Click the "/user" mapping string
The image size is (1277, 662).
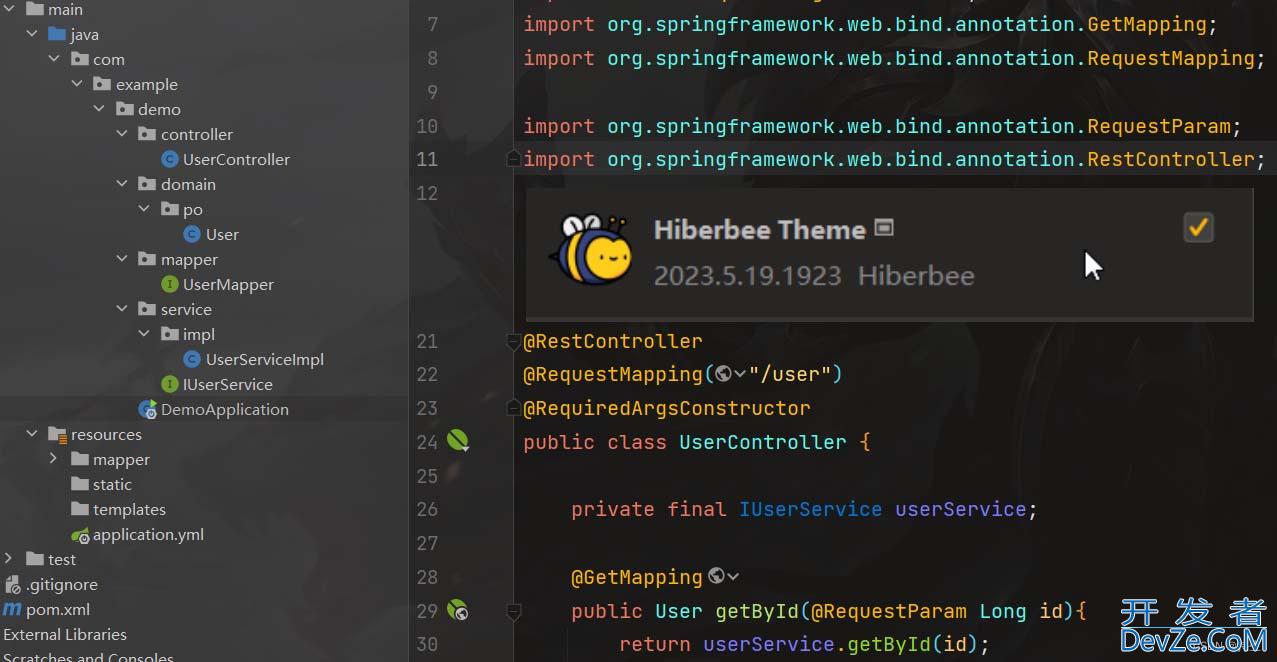click(790, 374)
